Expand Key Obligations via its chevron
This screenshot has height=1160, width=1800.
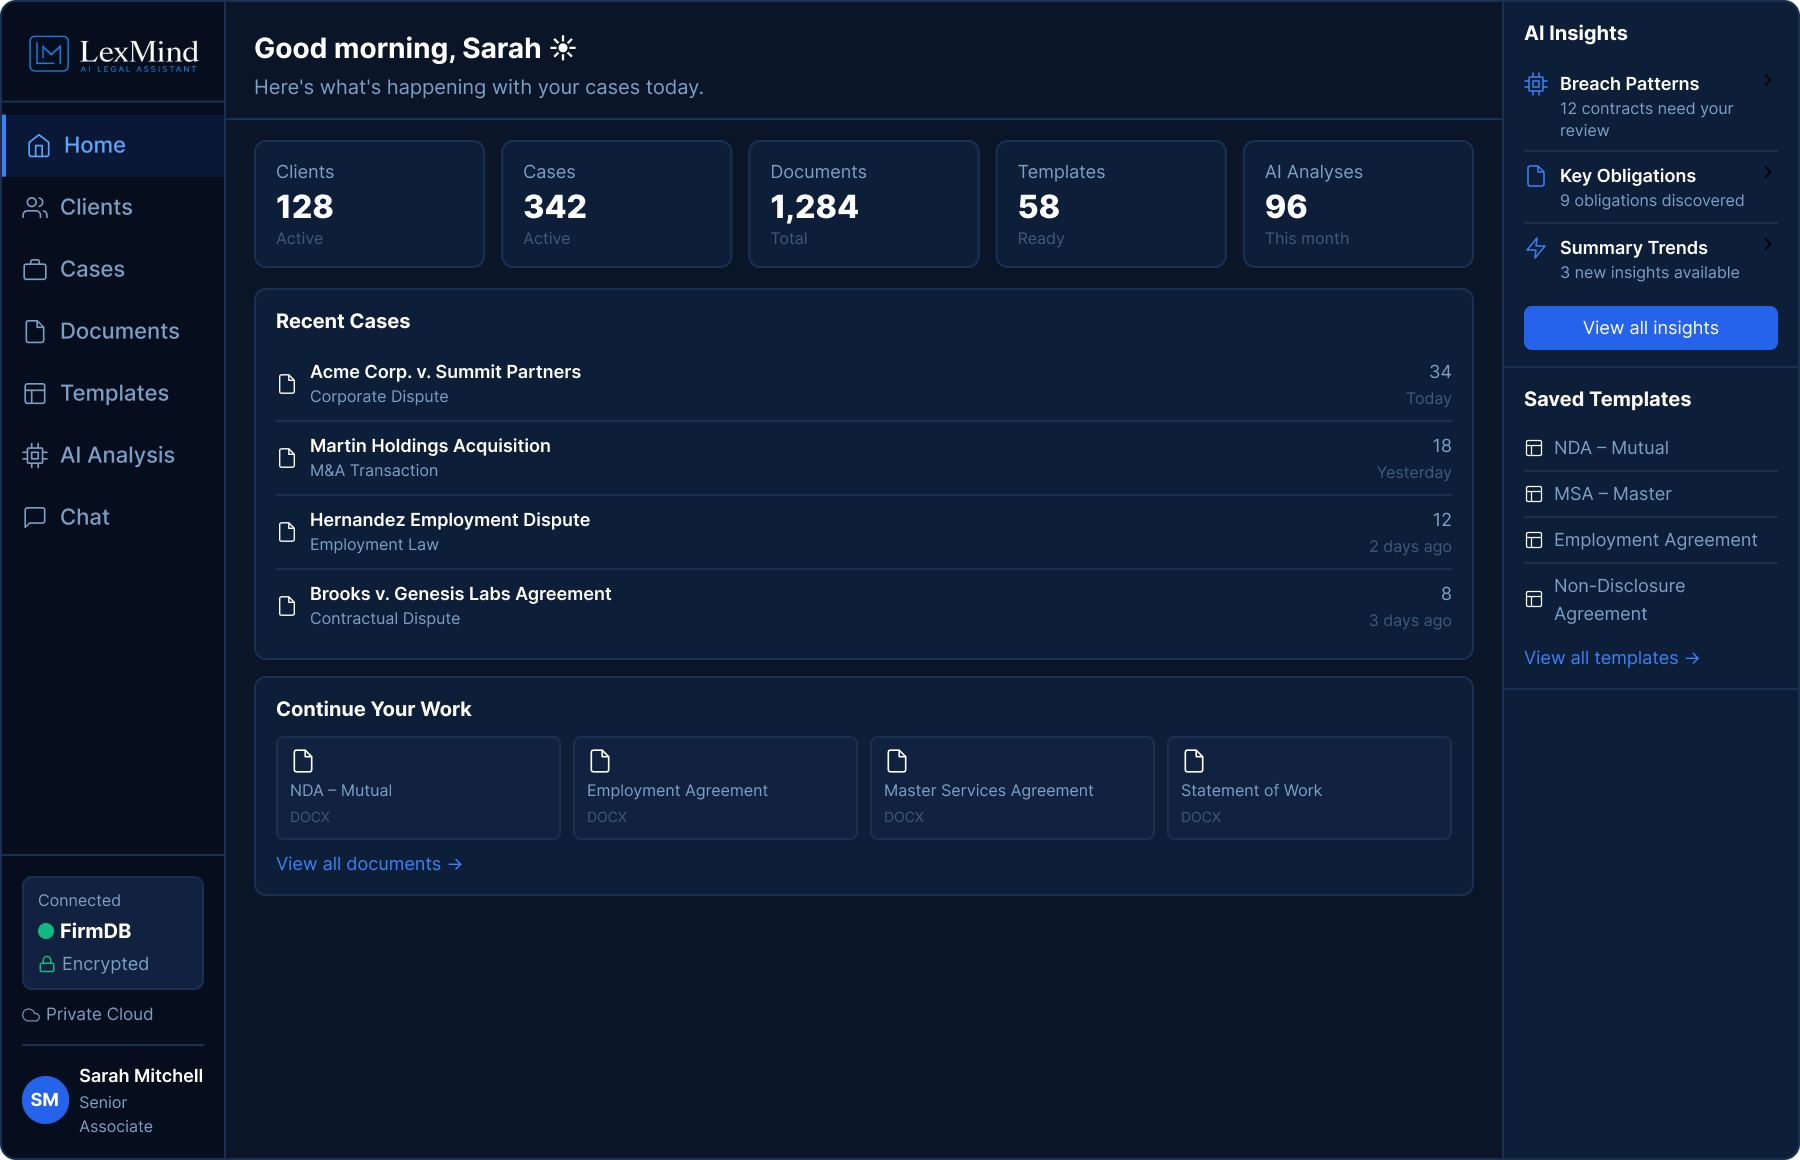coord(1768,172)
